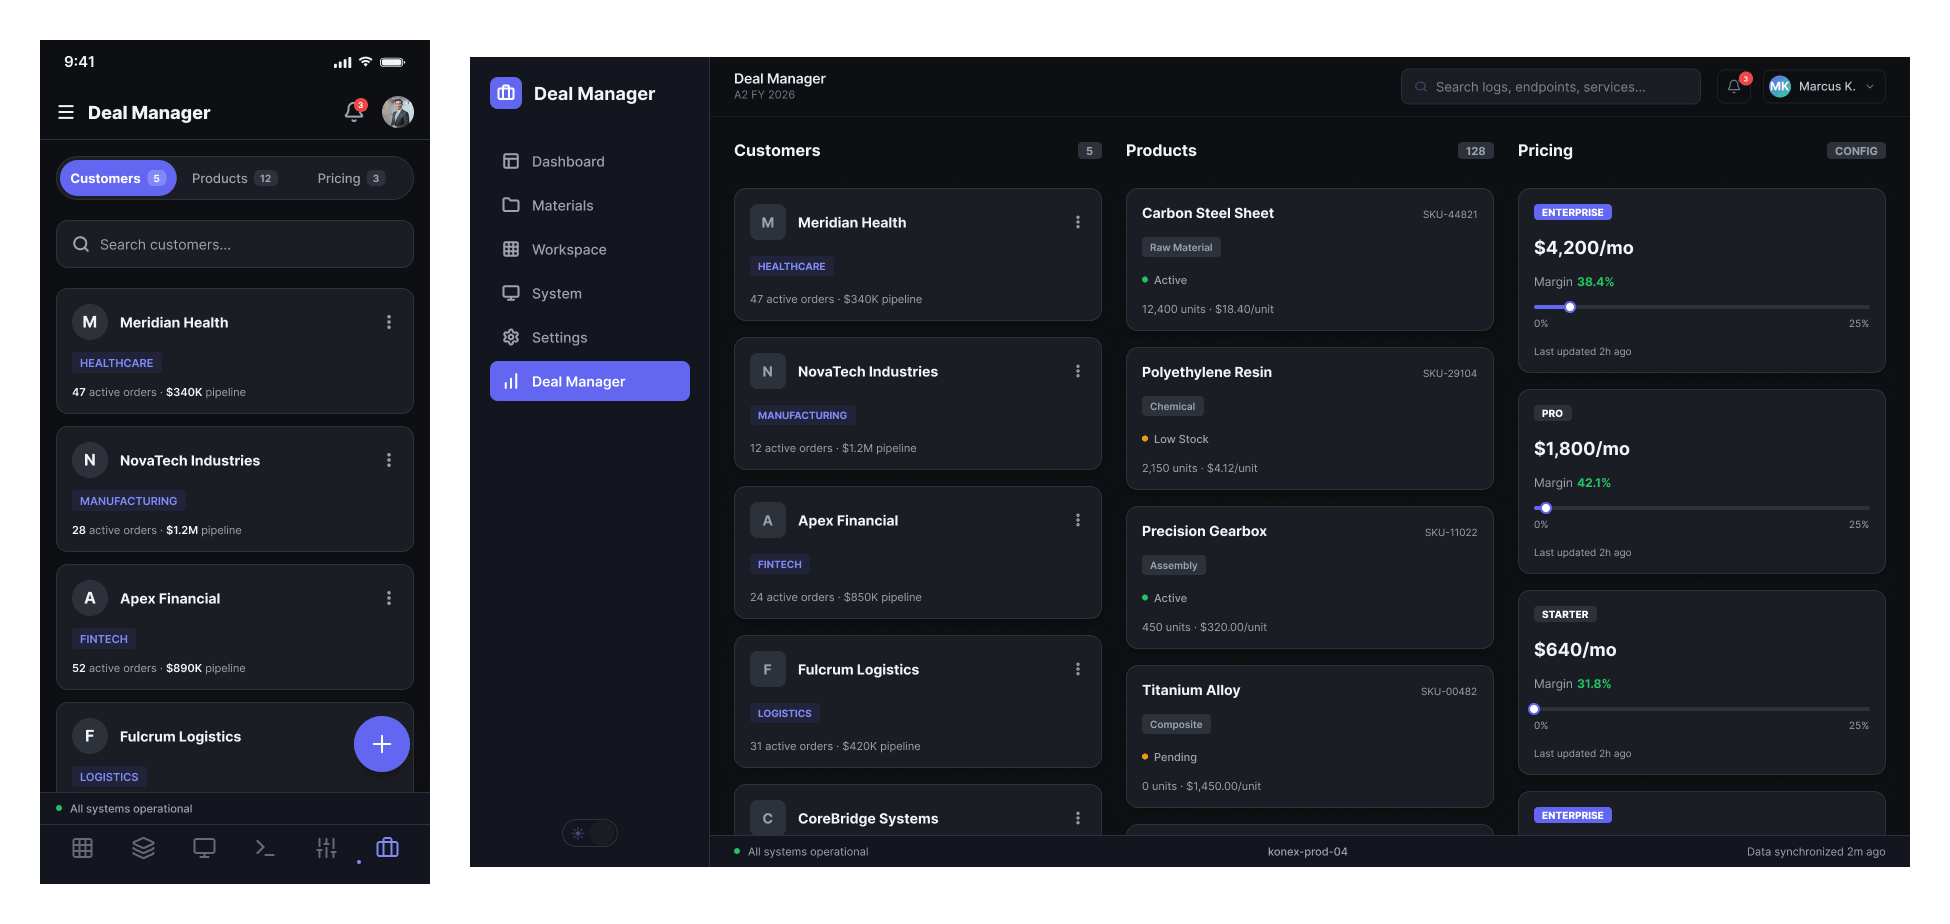1950x924 pixels.
Task: Open the Polyethylene Resin product card
Action: (1310, 419)
